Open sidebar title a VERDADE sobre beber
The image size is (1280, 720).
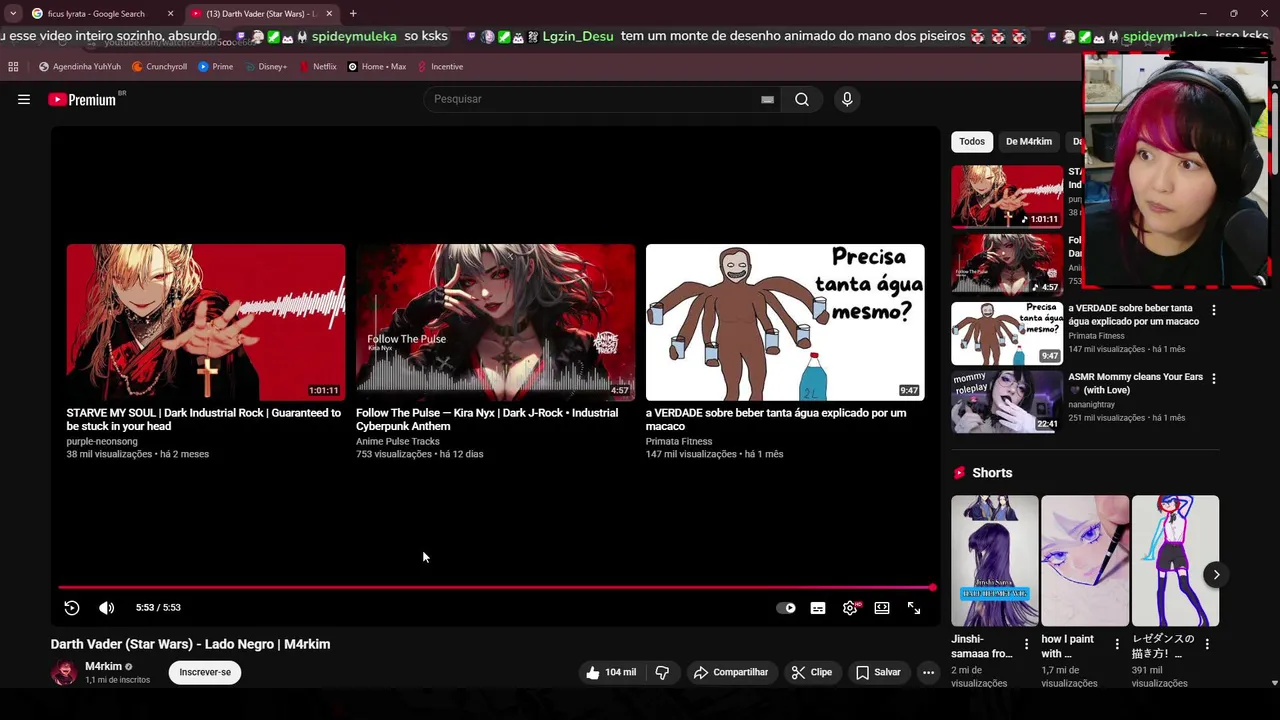(x=1134, y=315)
